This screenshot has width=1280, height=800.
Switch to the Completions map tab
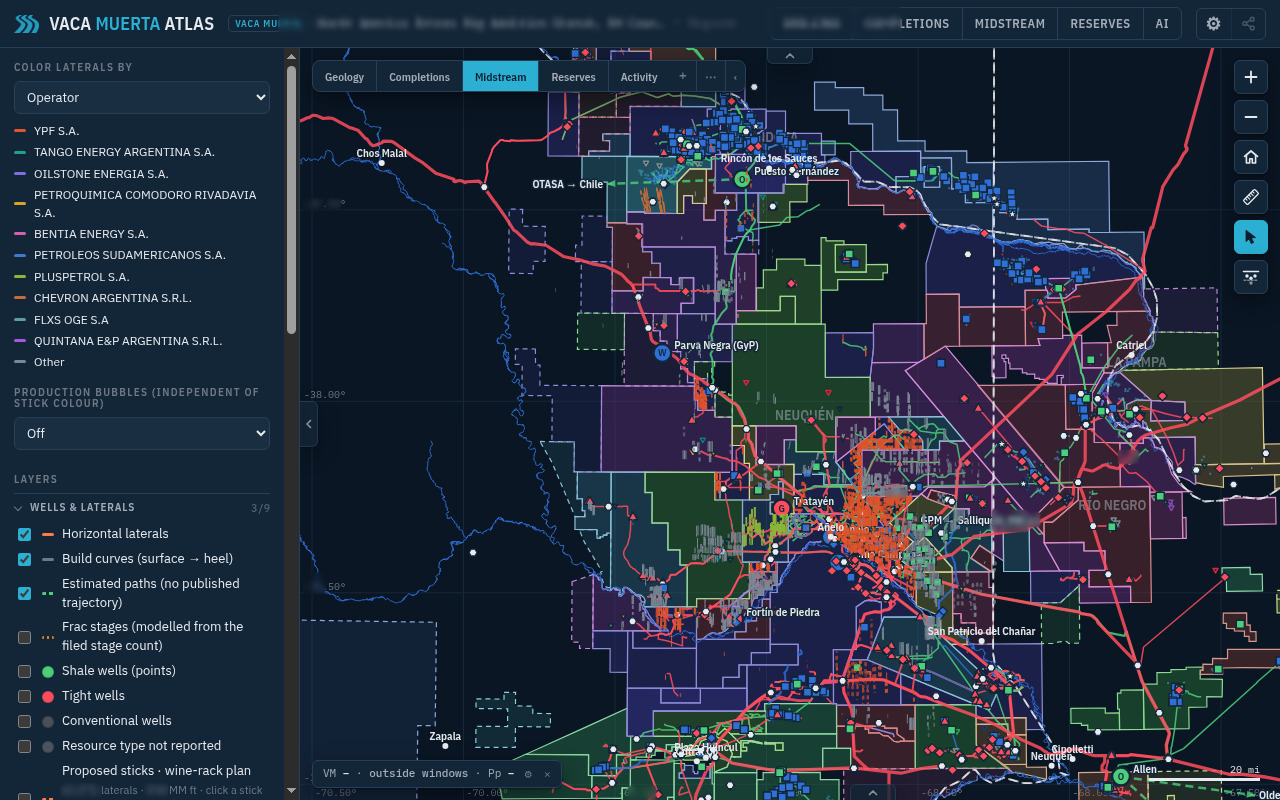point(420,77)
